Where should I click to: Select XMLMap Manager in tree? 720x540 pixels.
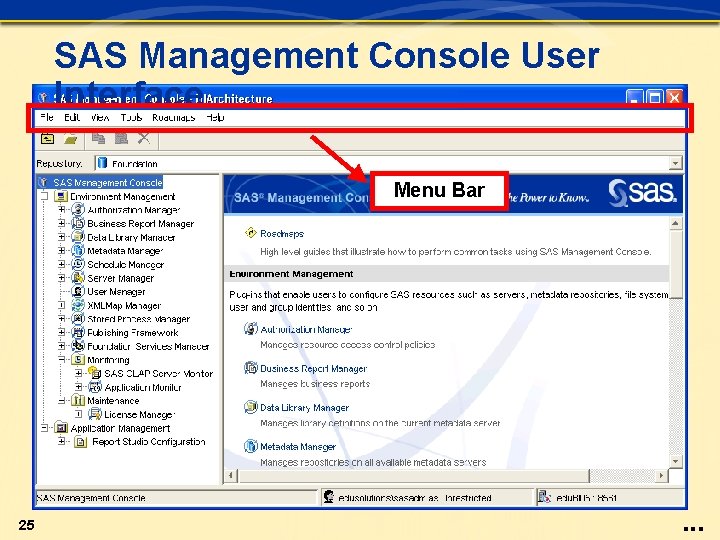click(x=124, y=305)
